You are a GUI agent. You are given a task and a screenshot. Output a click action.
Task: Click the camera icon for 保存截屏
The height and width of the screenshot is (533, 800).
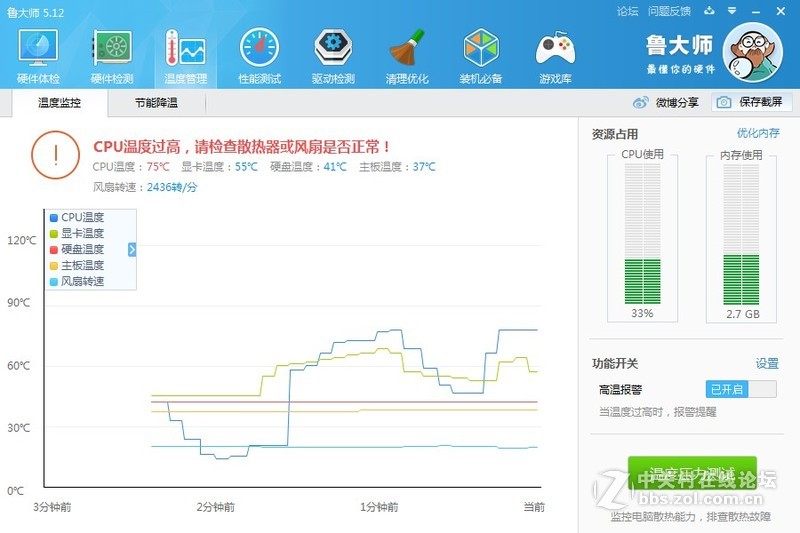pyautogui.click(x=723, y=103)
